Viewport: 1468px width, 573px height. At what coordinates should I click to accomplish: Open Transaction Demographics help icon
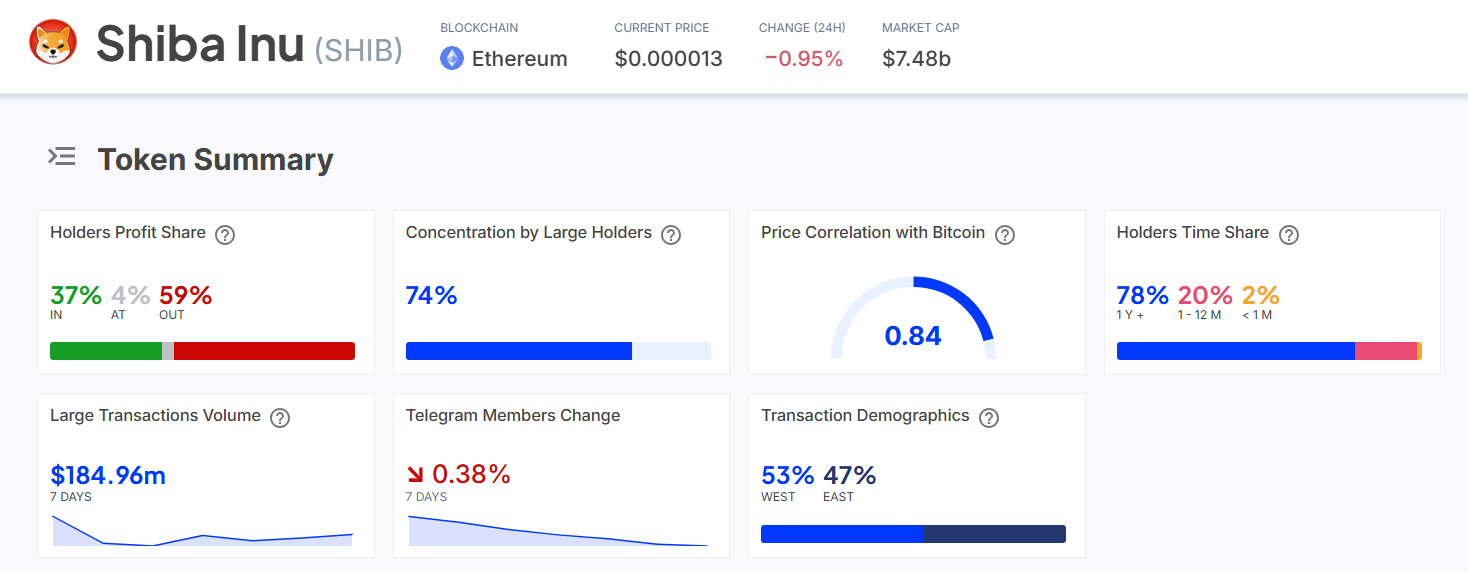click(989, 418)
